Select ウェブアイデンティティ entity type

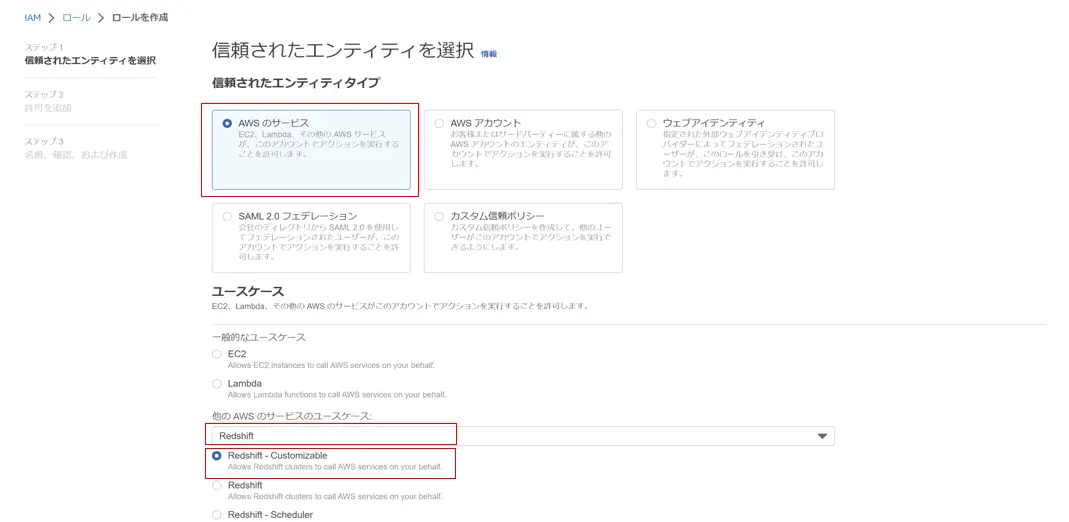651,124
